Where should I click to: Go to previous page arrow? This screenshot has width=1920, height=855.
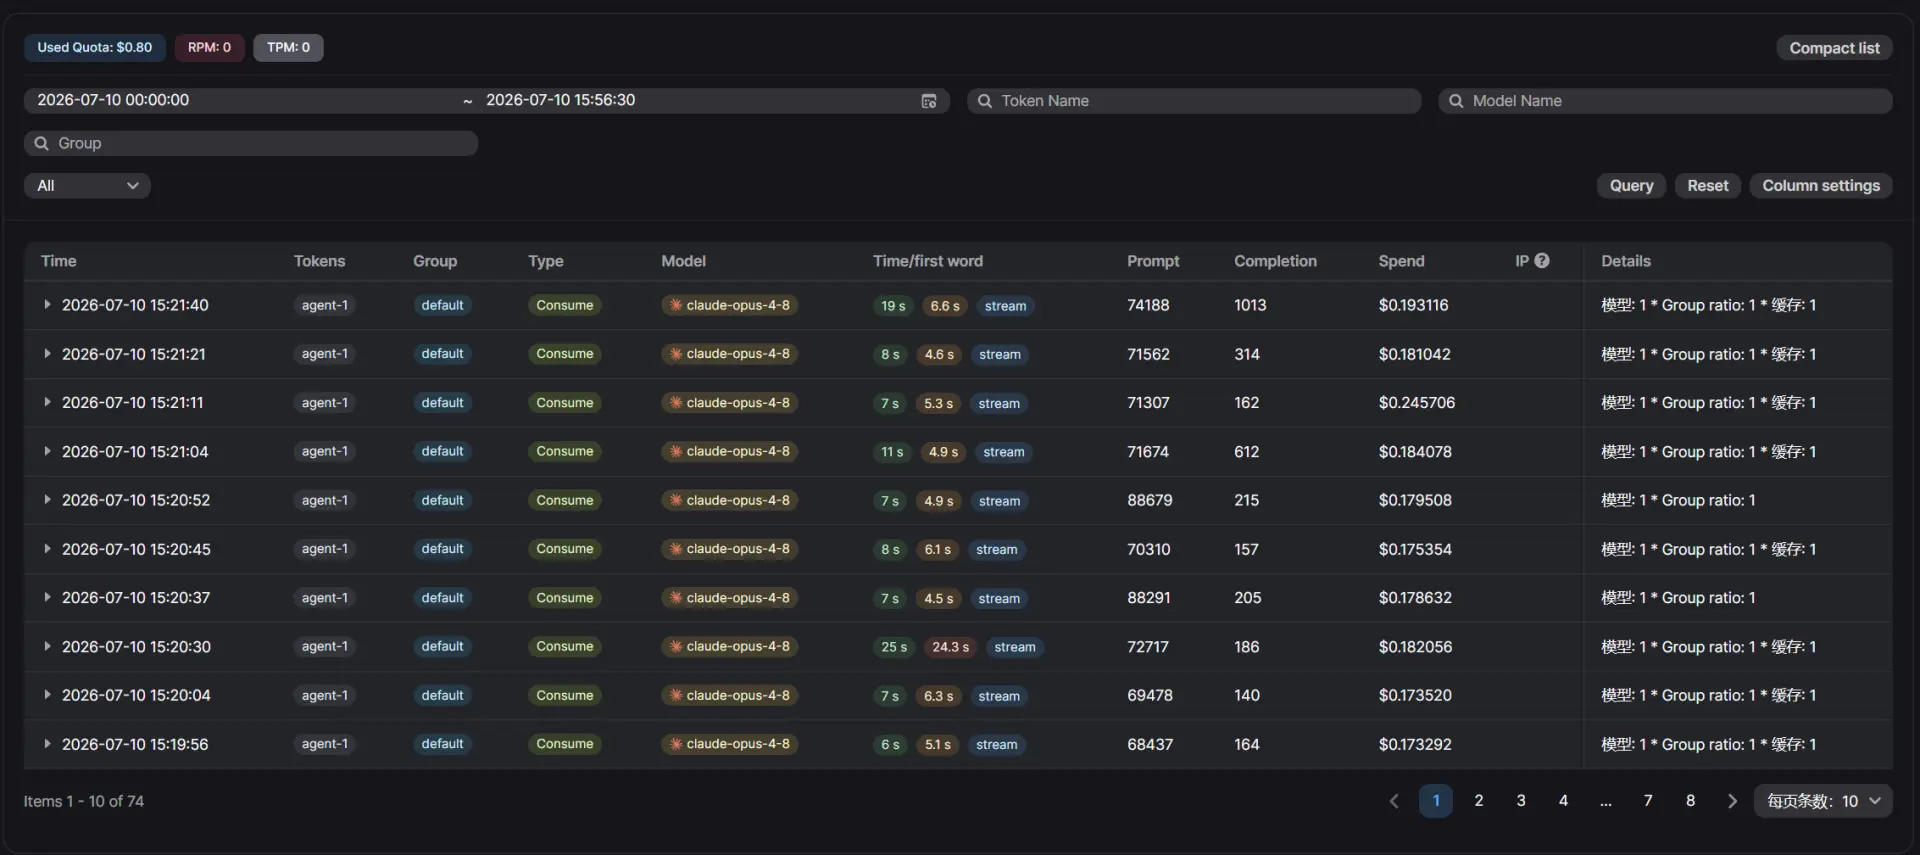pos(1393,801)
